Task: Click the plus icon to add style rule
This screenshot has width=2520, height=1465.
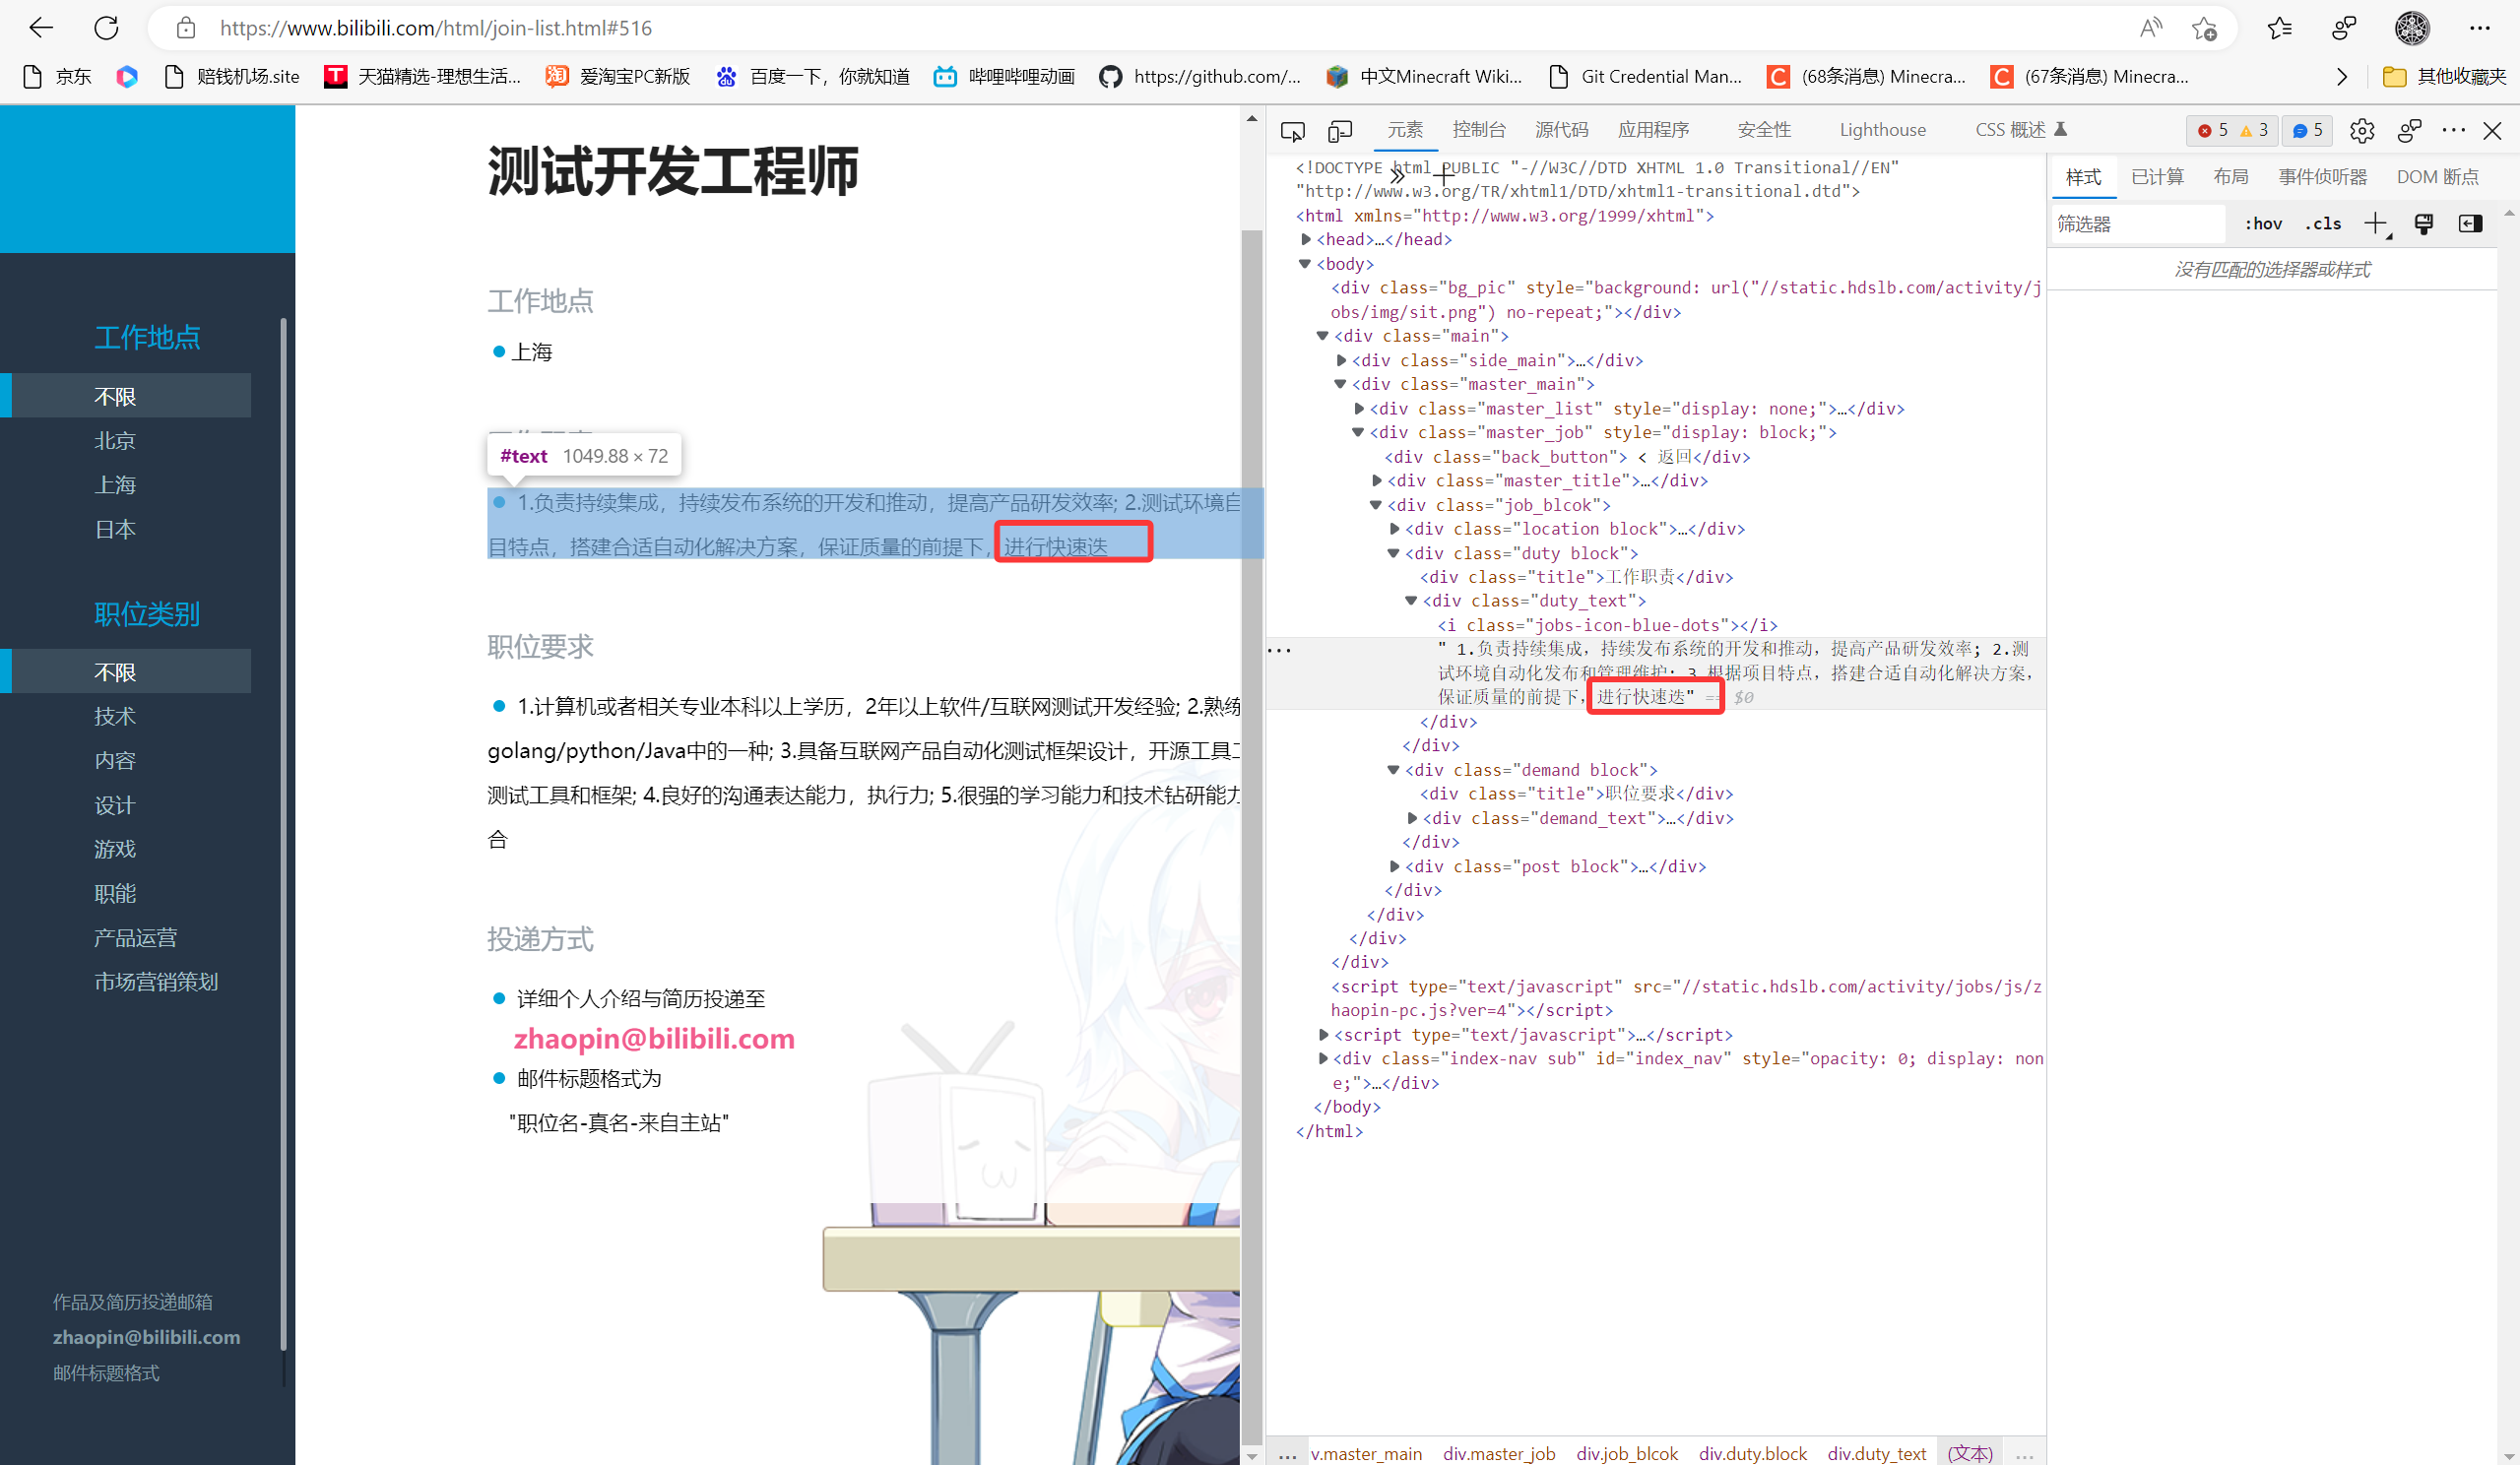Action: coord(2376,223)
